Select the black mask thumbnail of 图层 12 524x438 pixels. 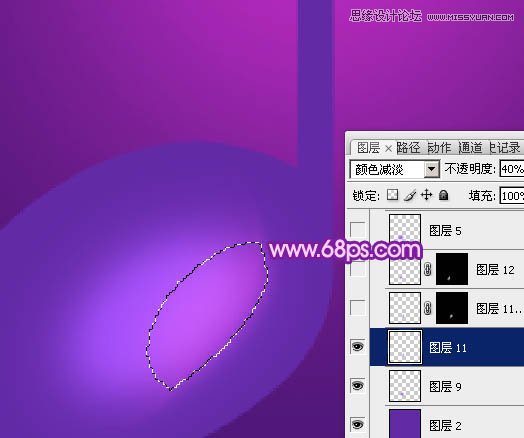pyautogui.click(x=452, y=269)
